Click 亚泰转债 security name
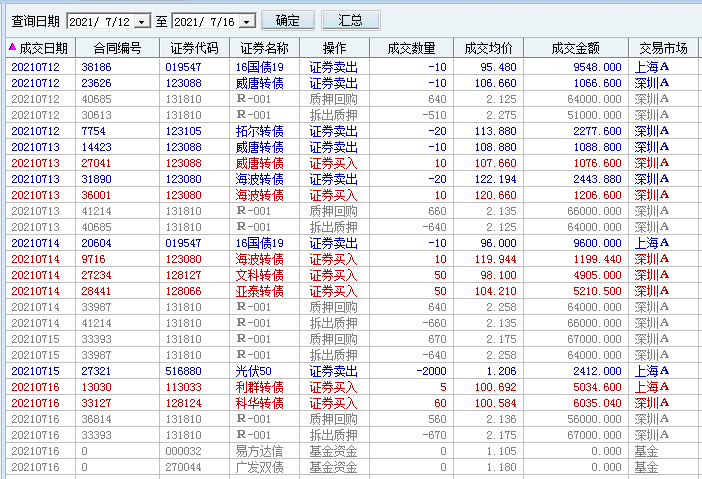Image resolution: width=702 pixels, height=479 pixels. click(260, 291)
